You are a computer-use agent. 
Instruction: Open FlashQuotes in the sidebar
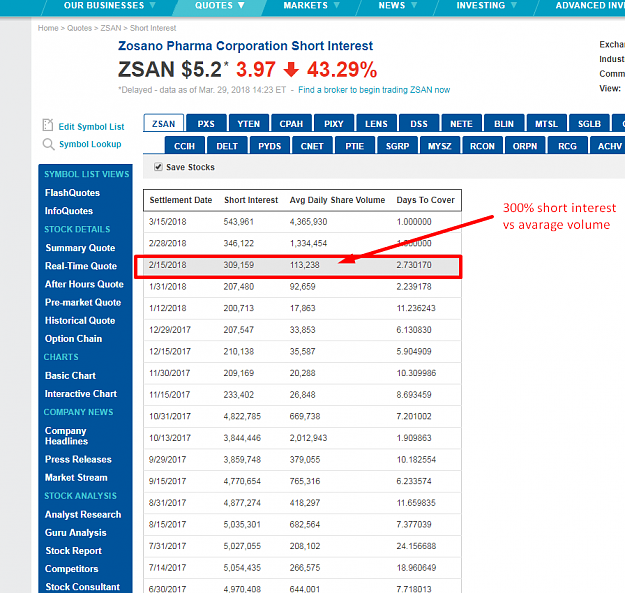(72, 193)
